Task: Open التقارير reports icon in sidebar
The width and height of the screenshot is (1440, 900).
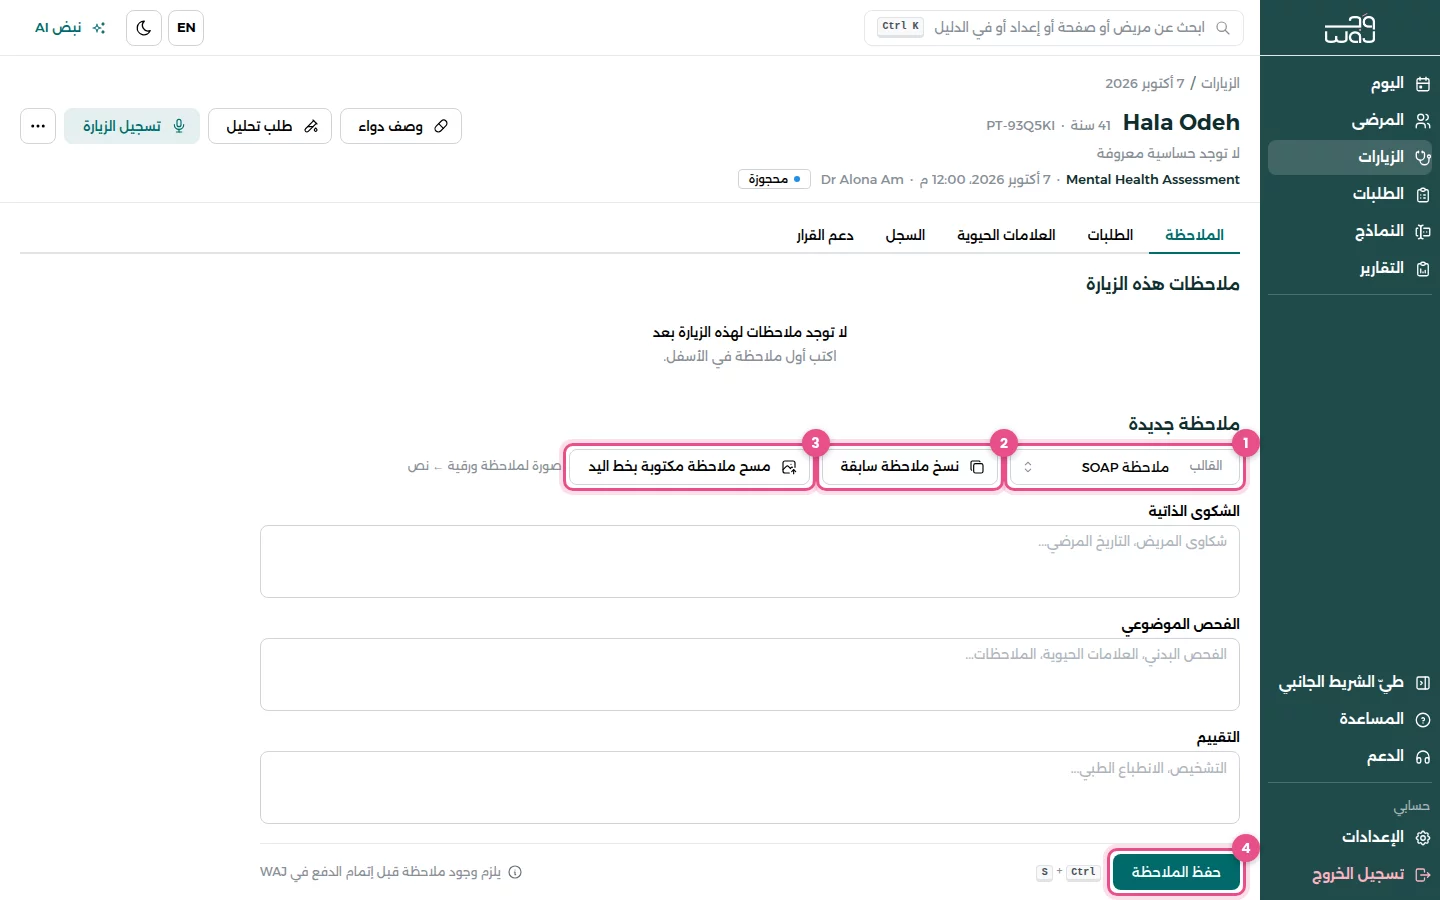Action: [x=1423, y=269]
